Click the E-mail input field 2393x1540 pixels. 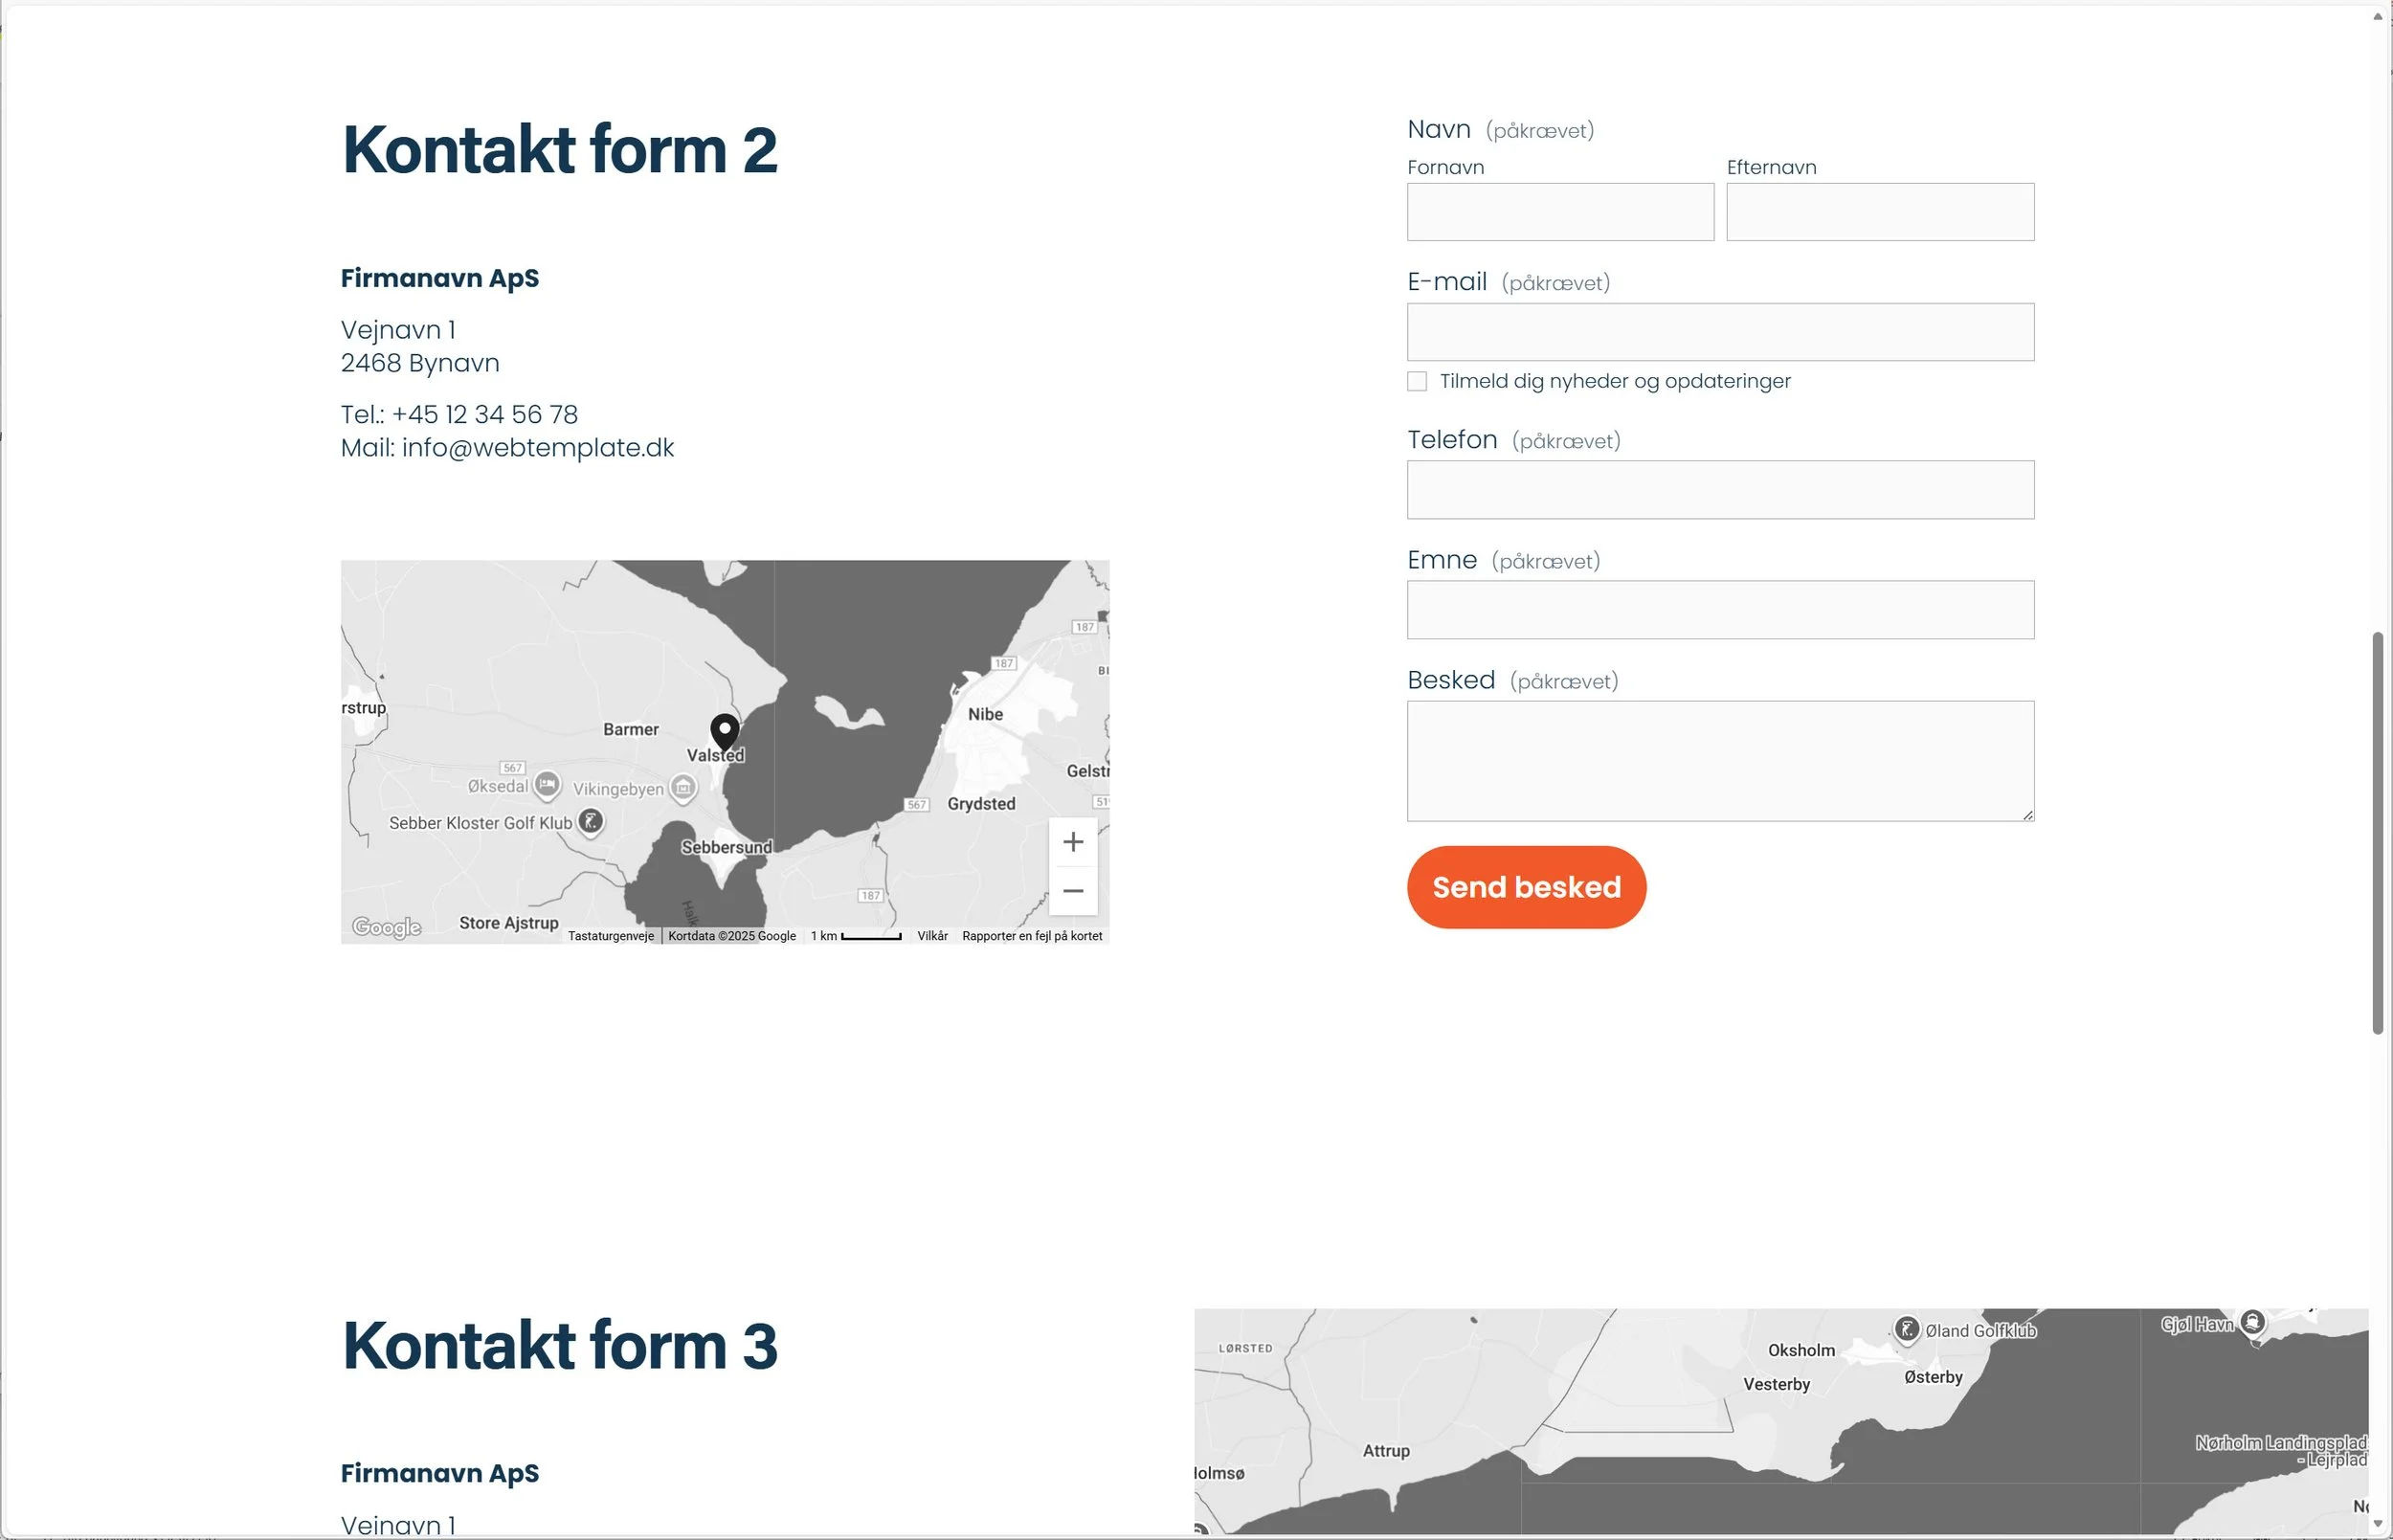[x=1719, y=331]
